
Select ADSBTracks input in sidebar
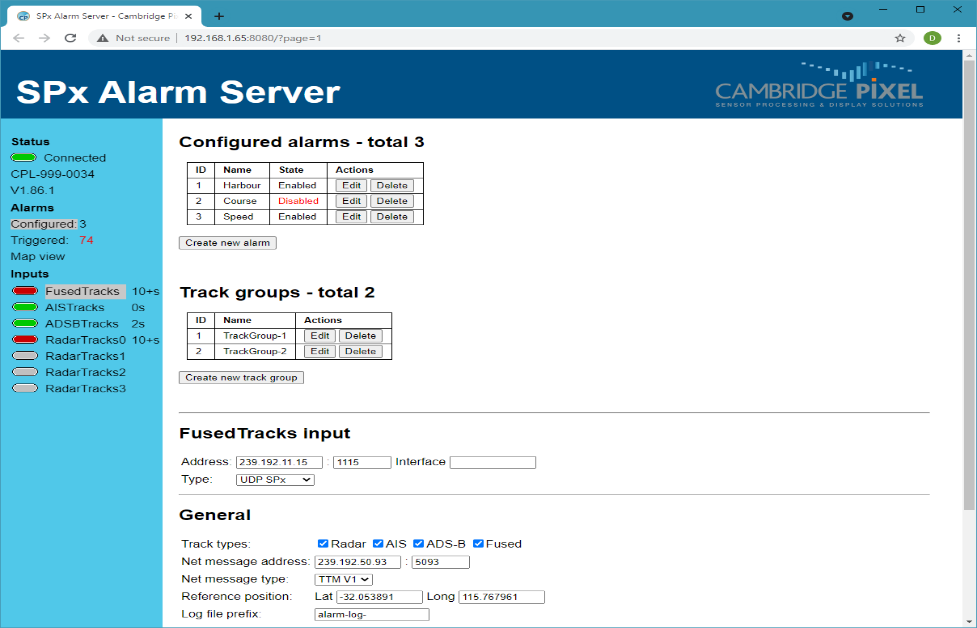(82, 323)
